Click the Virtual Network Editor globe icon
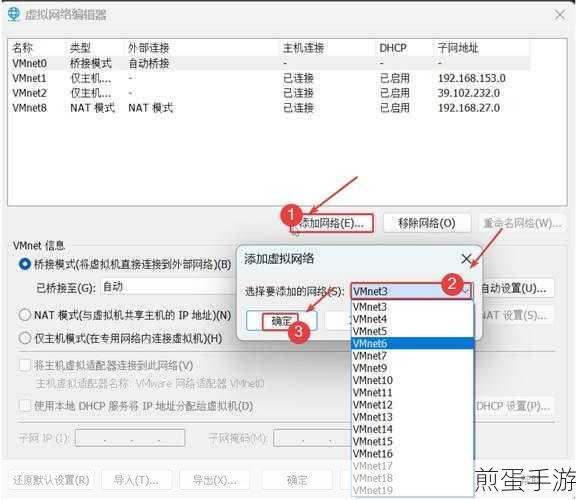Image resolution: width=576 pixels, height=500 pixels. click(14, 14)
